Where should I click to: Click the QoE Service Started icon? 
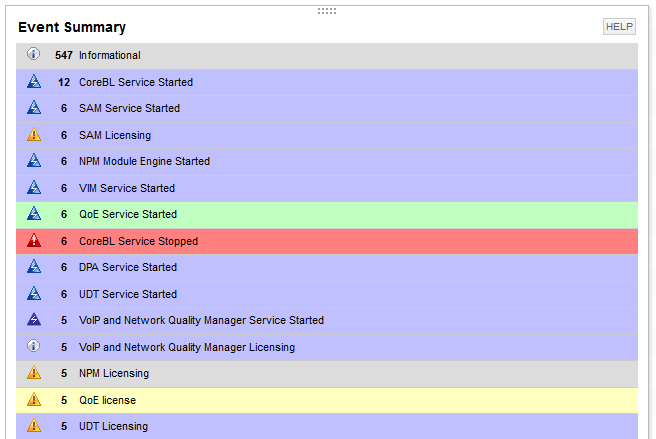(x=34, y=214)
